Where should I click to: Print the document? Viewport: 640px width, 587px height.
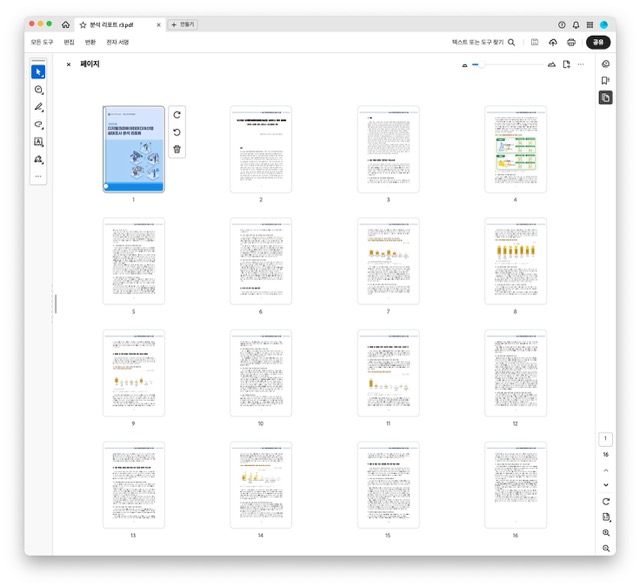(571, 42)
